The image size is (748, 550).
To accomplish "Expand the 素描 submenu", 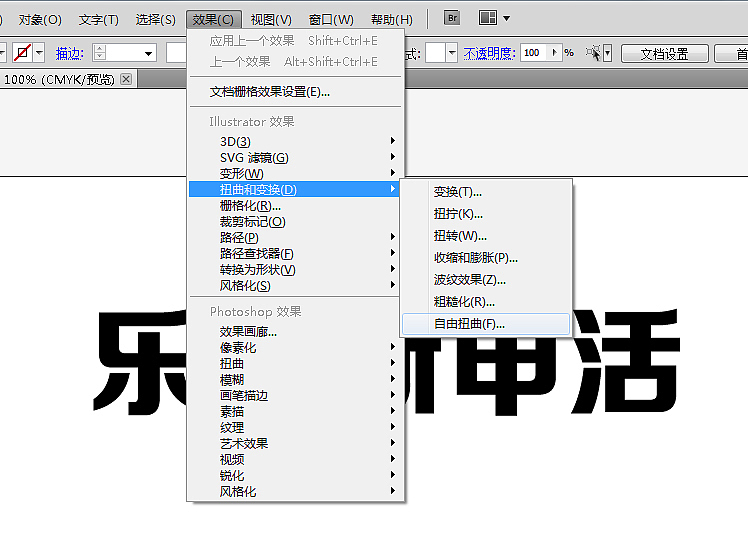I will click(x=294, y=412).
